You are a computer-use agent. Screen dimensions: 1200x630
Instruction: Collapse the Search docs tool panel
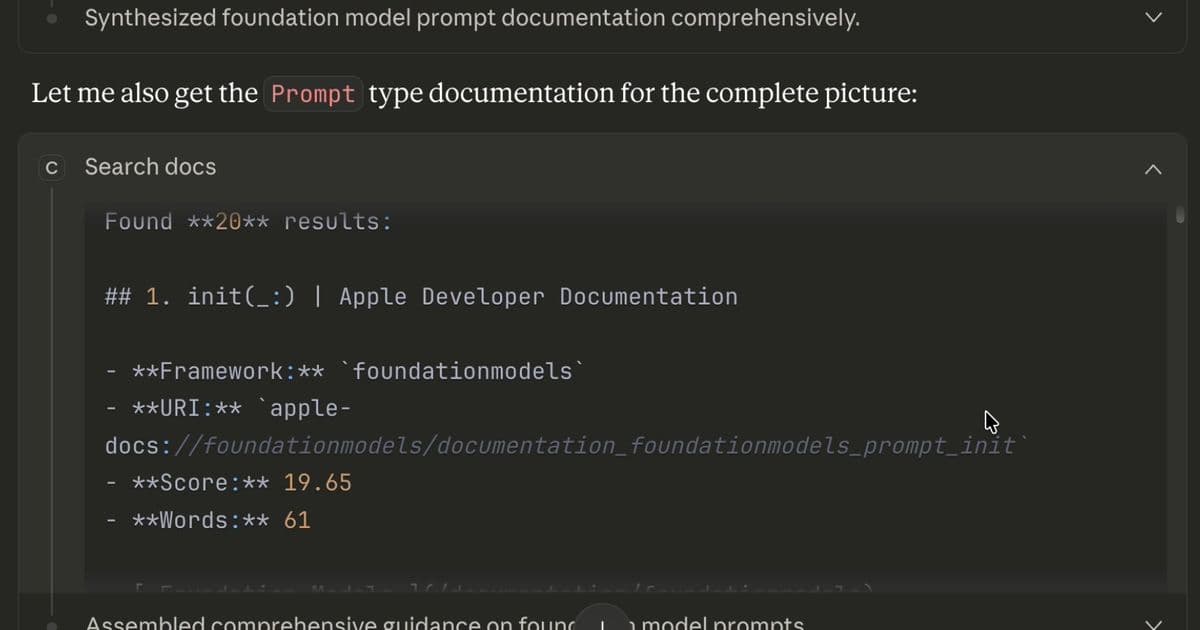coord(1153,169)
